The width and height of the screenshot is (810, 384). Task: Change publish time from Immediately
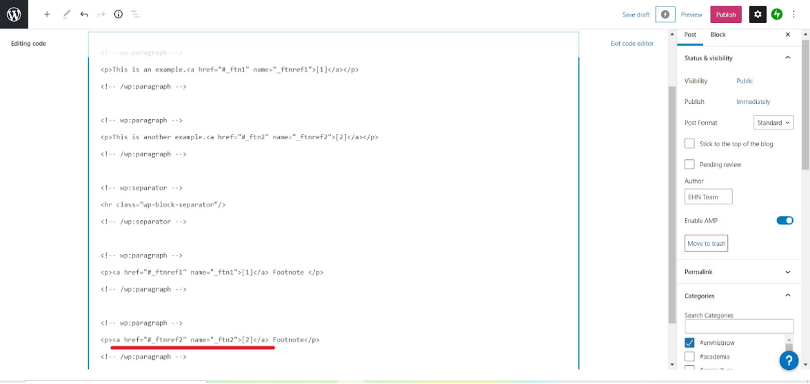coord(753,102)
